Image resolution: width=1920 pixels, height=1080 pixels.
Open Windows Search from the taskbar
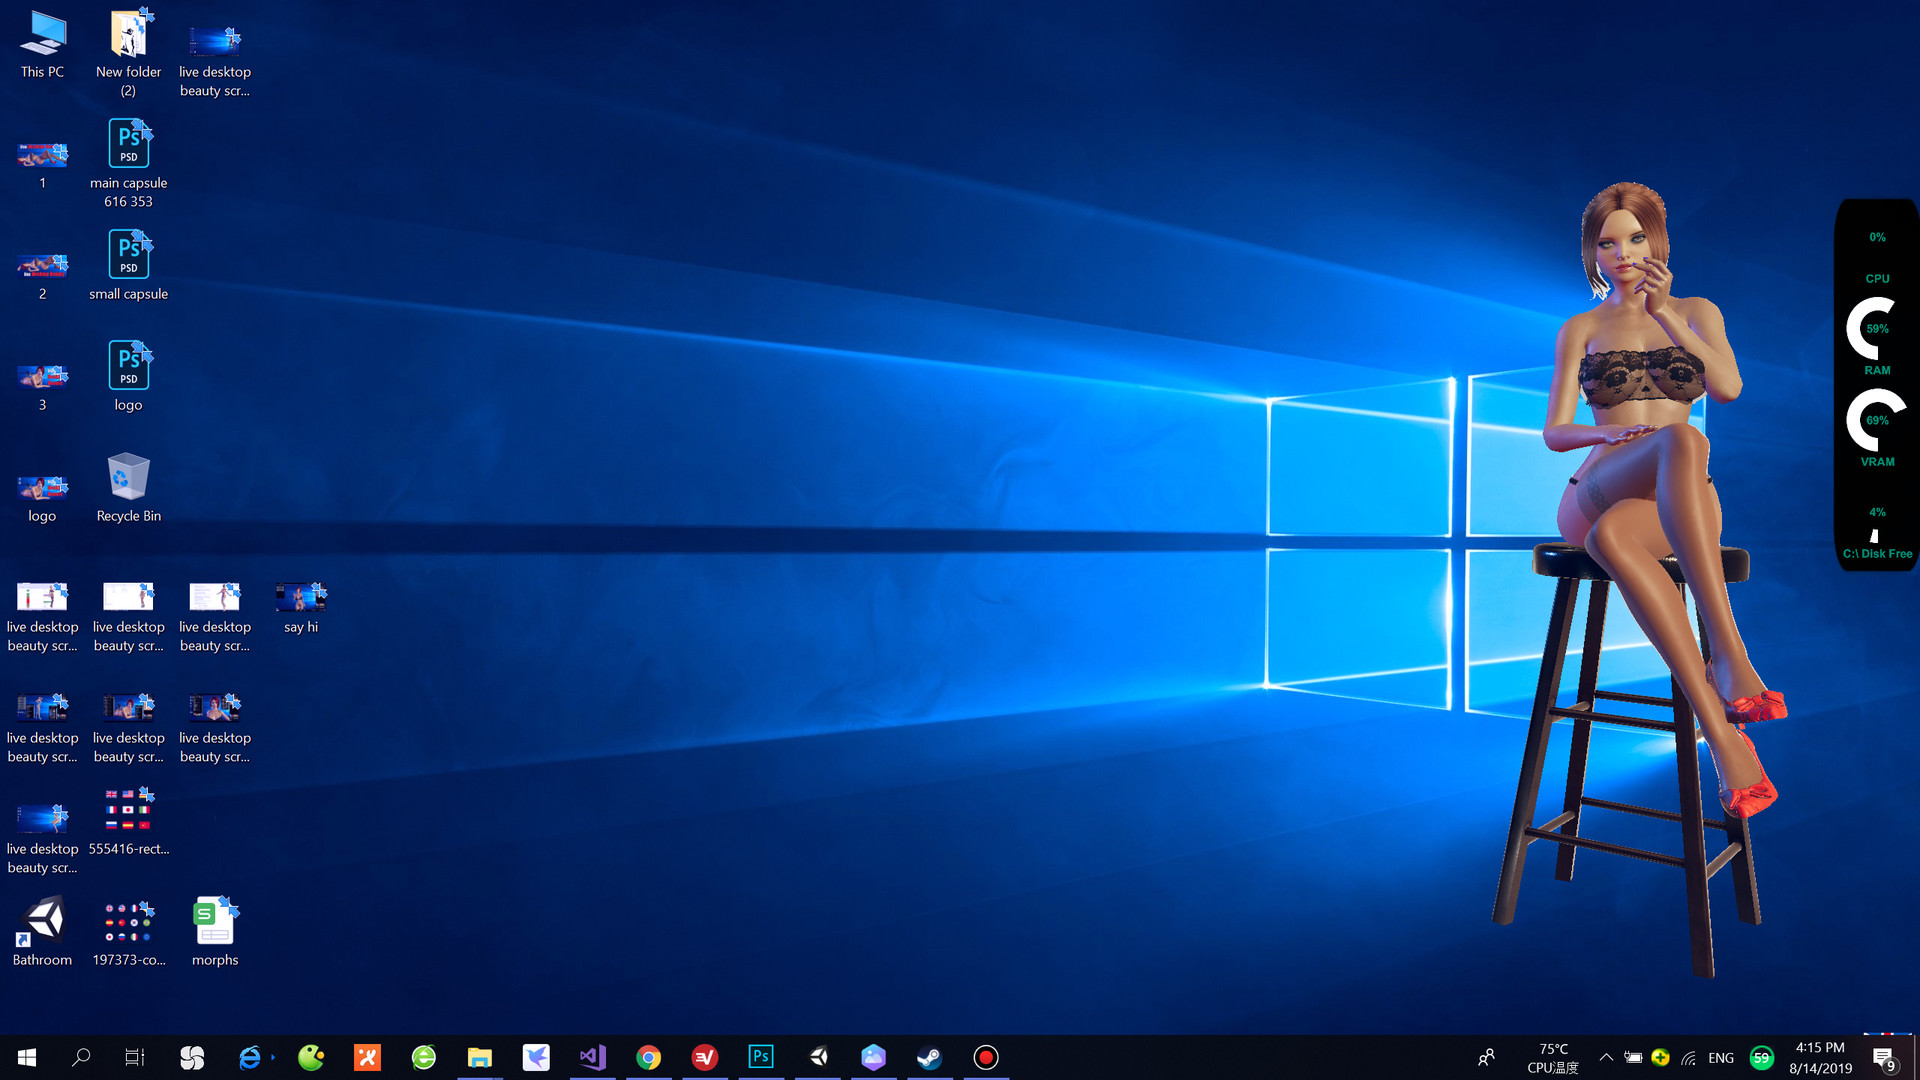coord(81,1057)
